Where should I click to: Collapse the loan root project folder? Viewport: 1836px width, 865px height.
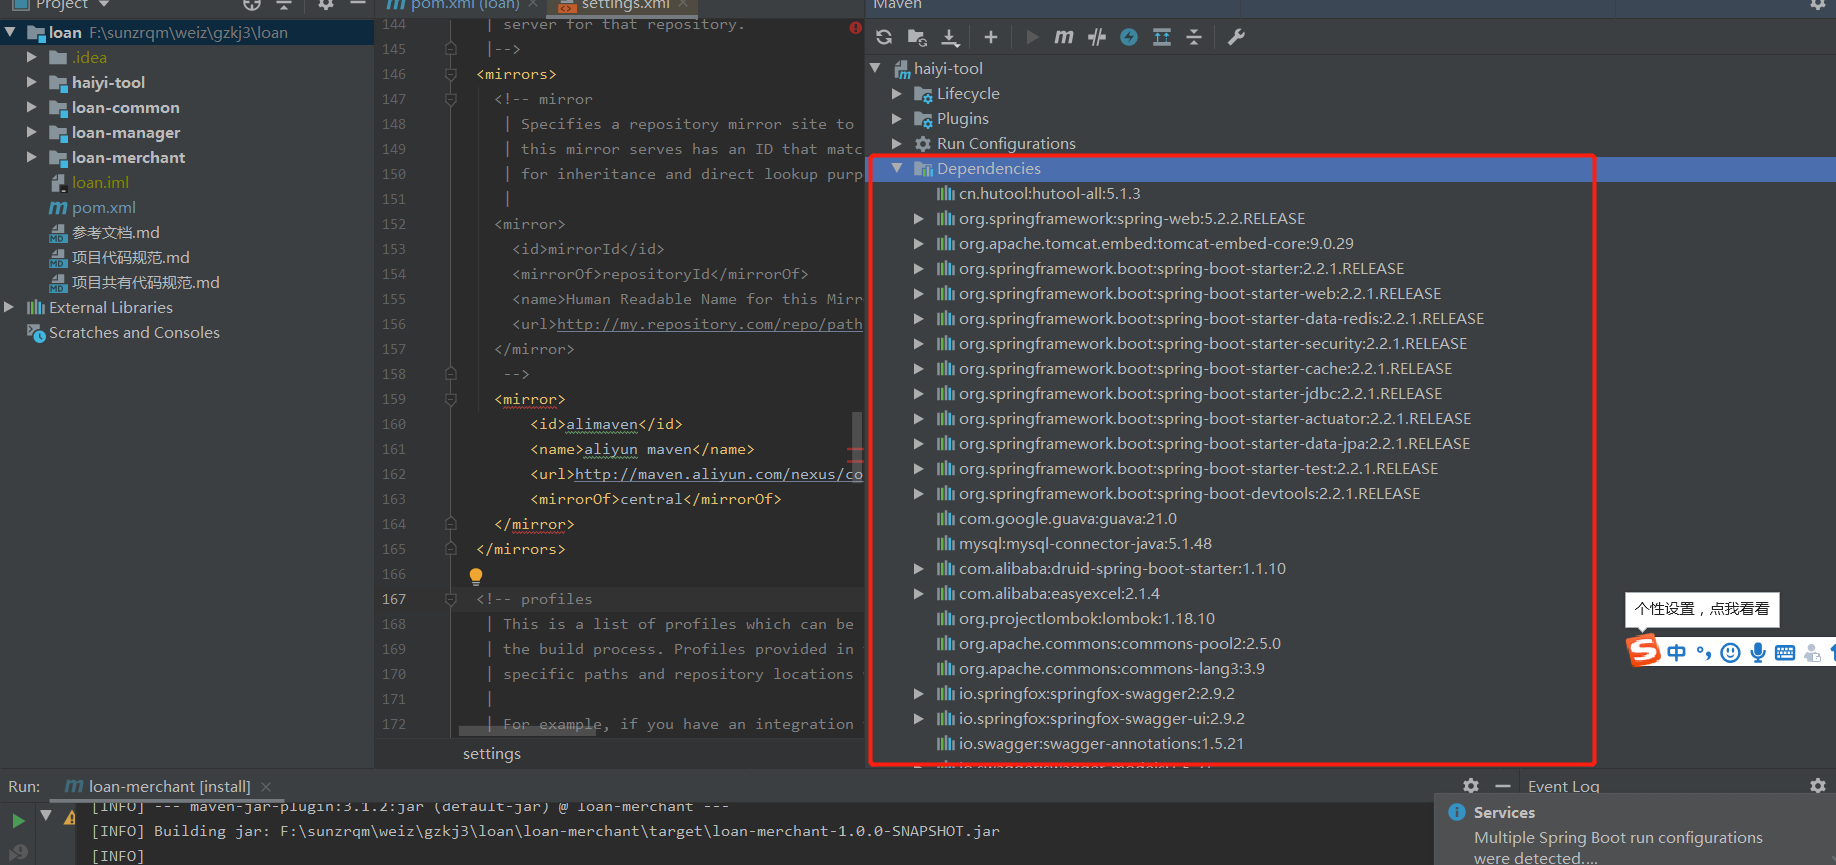tap(10, 32)
